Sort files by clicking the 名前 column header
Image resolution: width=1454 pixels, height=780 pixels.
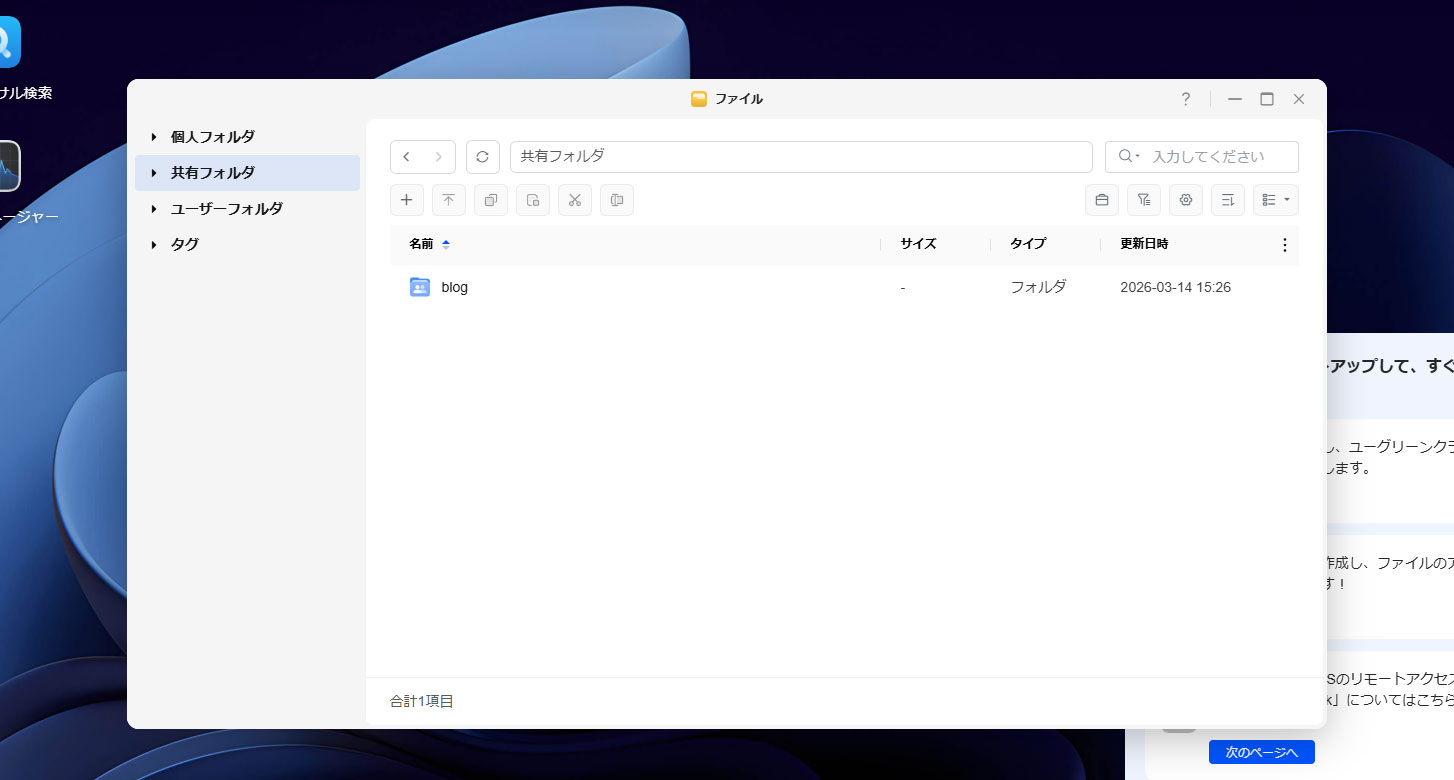click(x=421, y=243)
